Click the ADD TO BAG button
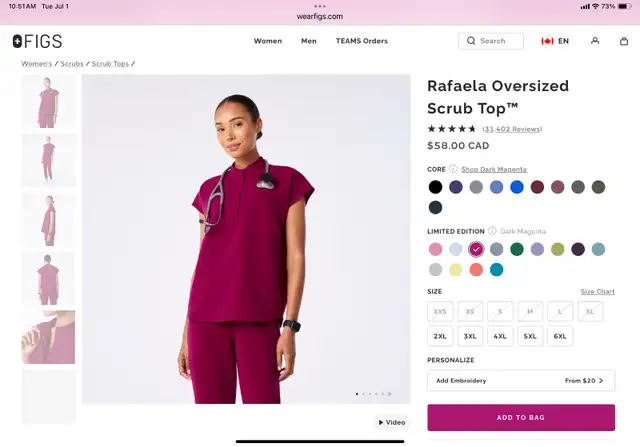This screenshot has width=640, height=447. [521, 417]
